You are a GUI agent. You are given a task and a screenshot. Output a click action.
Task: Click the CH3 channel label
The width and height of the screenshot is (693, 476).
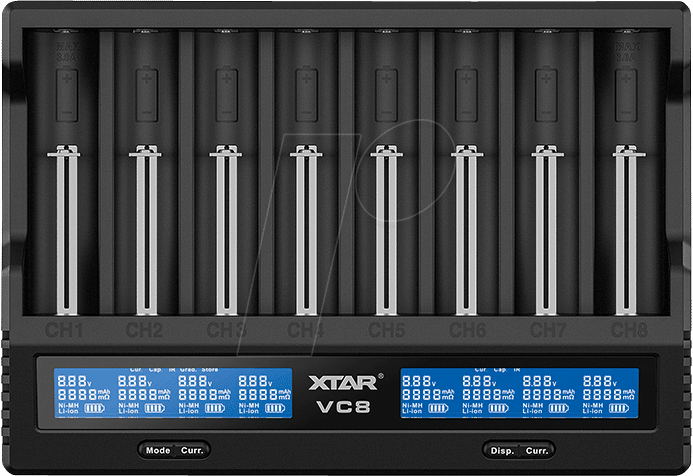click(225, 330)
